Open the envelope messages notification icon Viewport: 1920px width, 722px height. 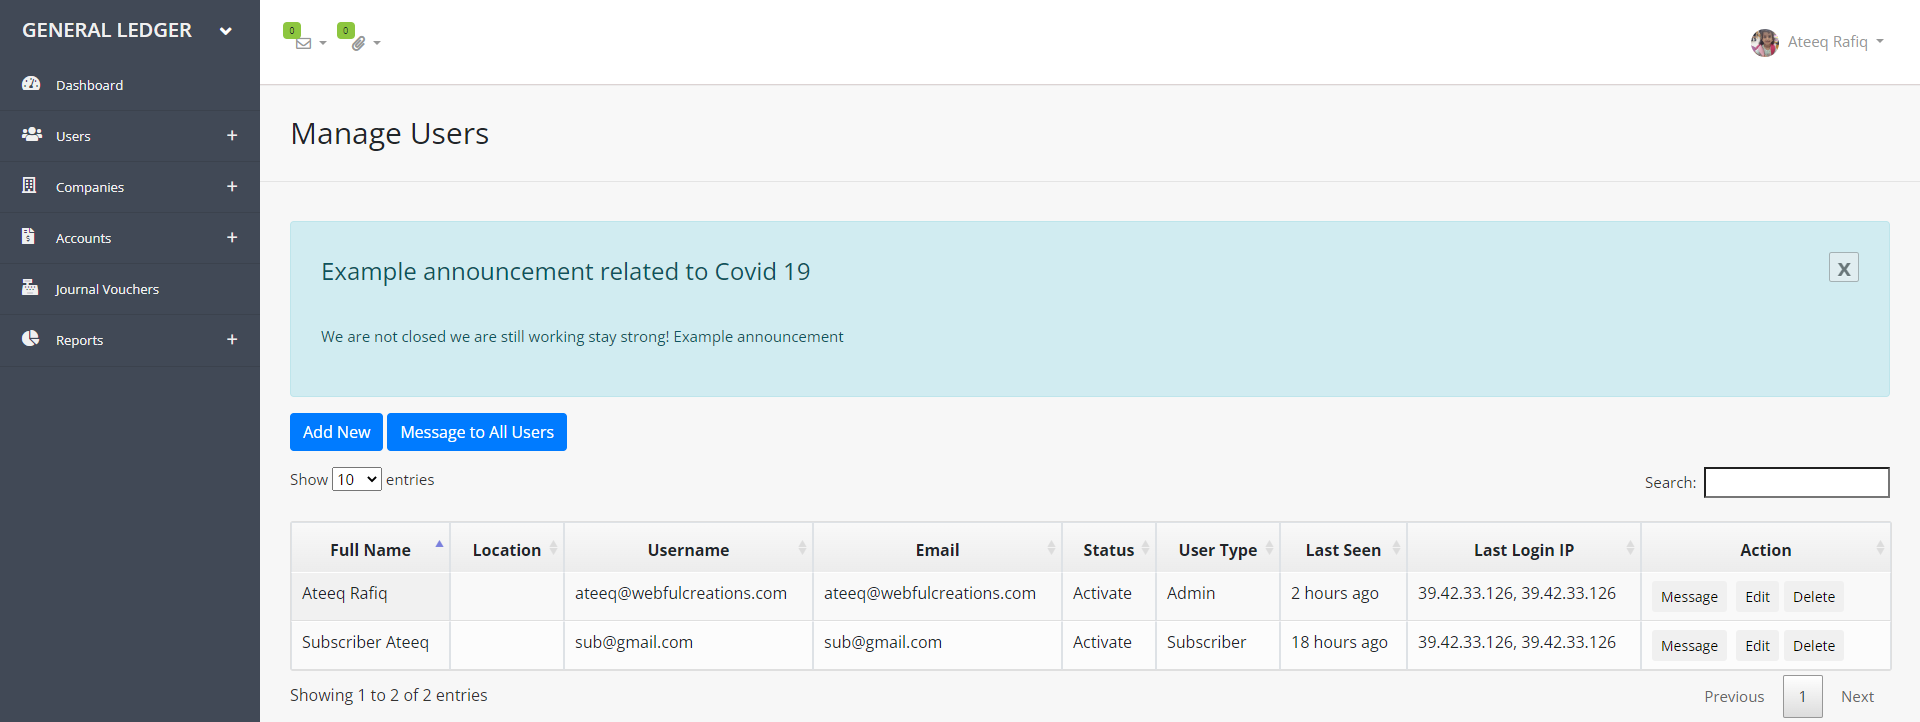coord(303,43)
